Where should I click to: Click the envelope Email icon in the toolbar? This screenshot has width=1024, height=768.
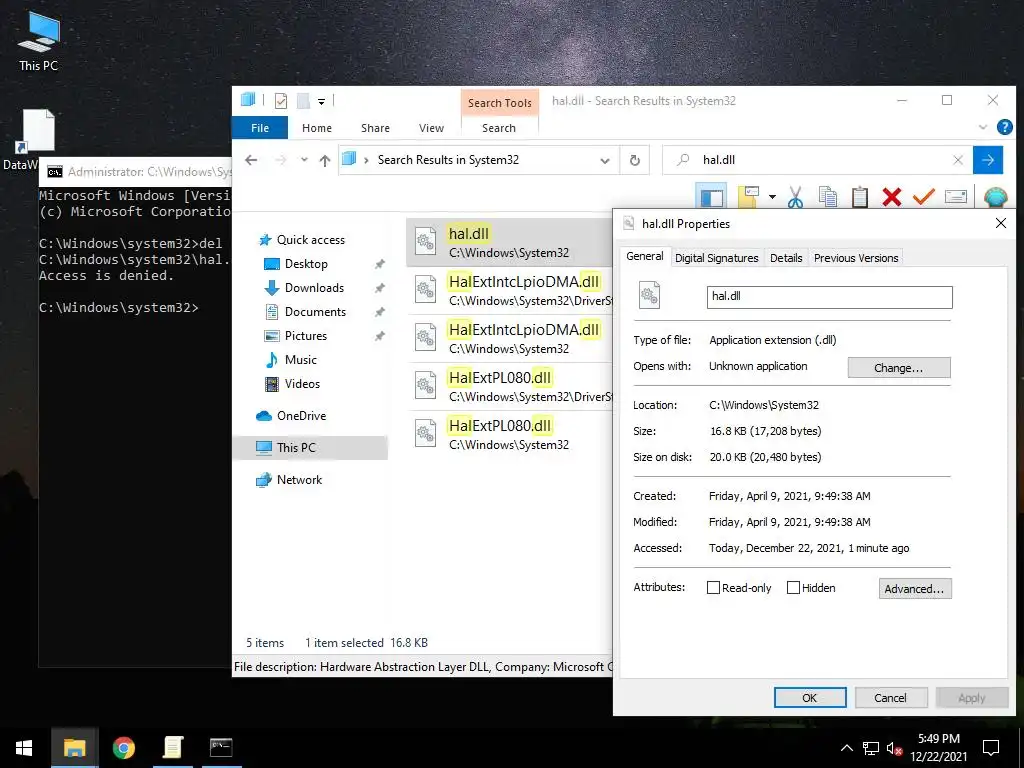point(955,197)
